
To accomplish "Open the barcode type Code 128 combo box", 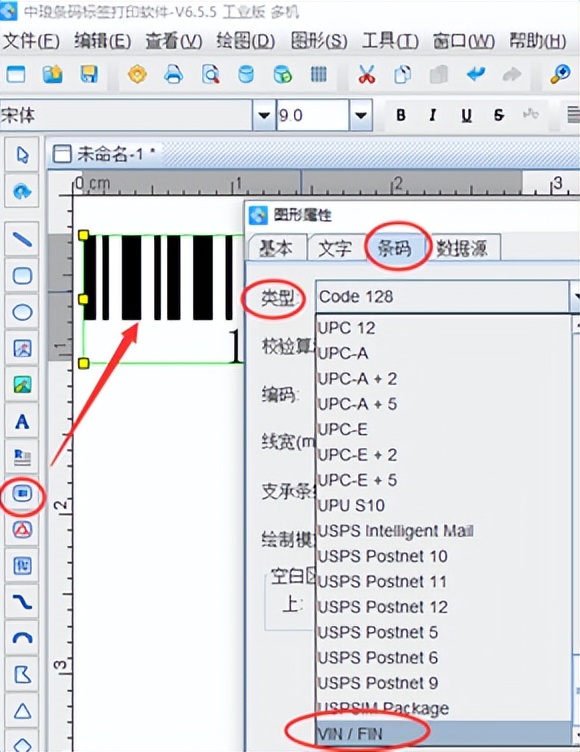I will (x=447, y=297).
